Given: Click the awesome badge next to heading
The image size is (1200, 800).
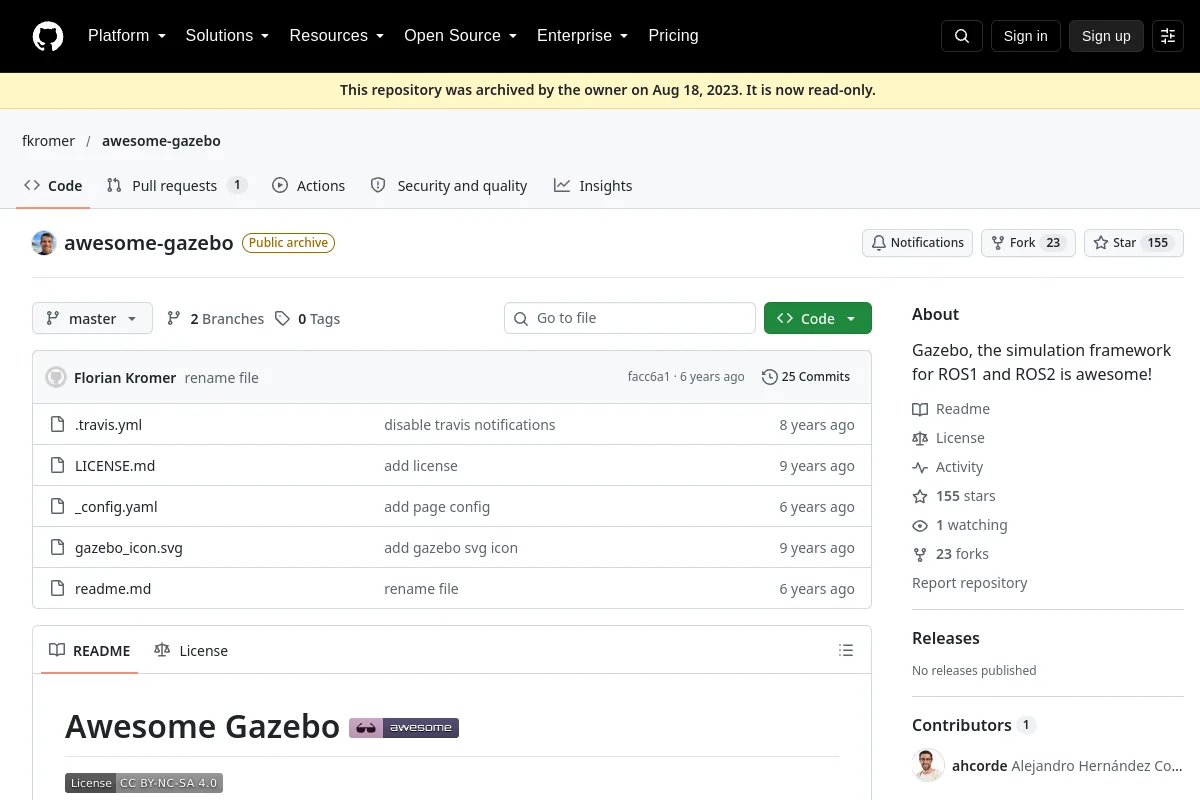Looking at the screenshot, I should click(x=404, y=728).
